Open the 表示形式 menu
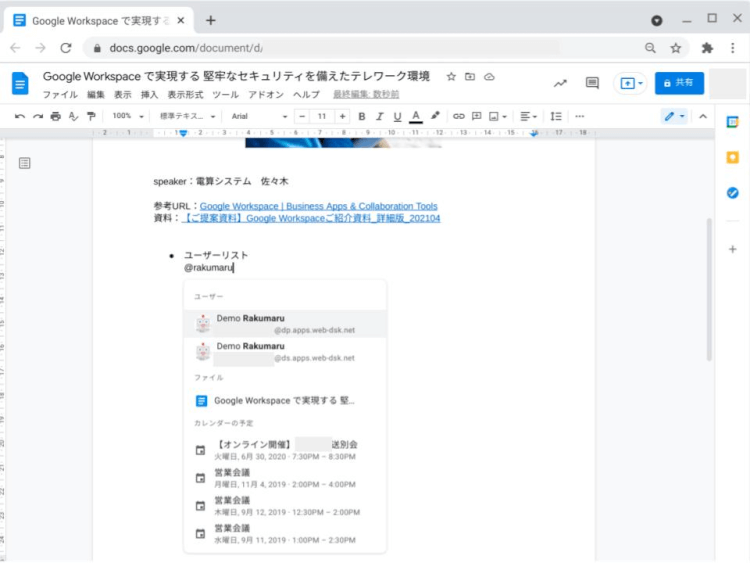 [x=185, y=95]
